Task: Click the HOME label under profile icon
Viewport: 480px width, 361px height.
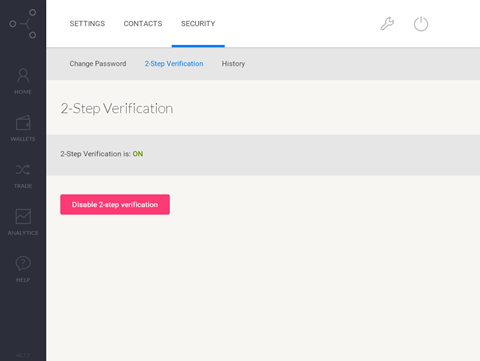Action: [x=23, y=92]
